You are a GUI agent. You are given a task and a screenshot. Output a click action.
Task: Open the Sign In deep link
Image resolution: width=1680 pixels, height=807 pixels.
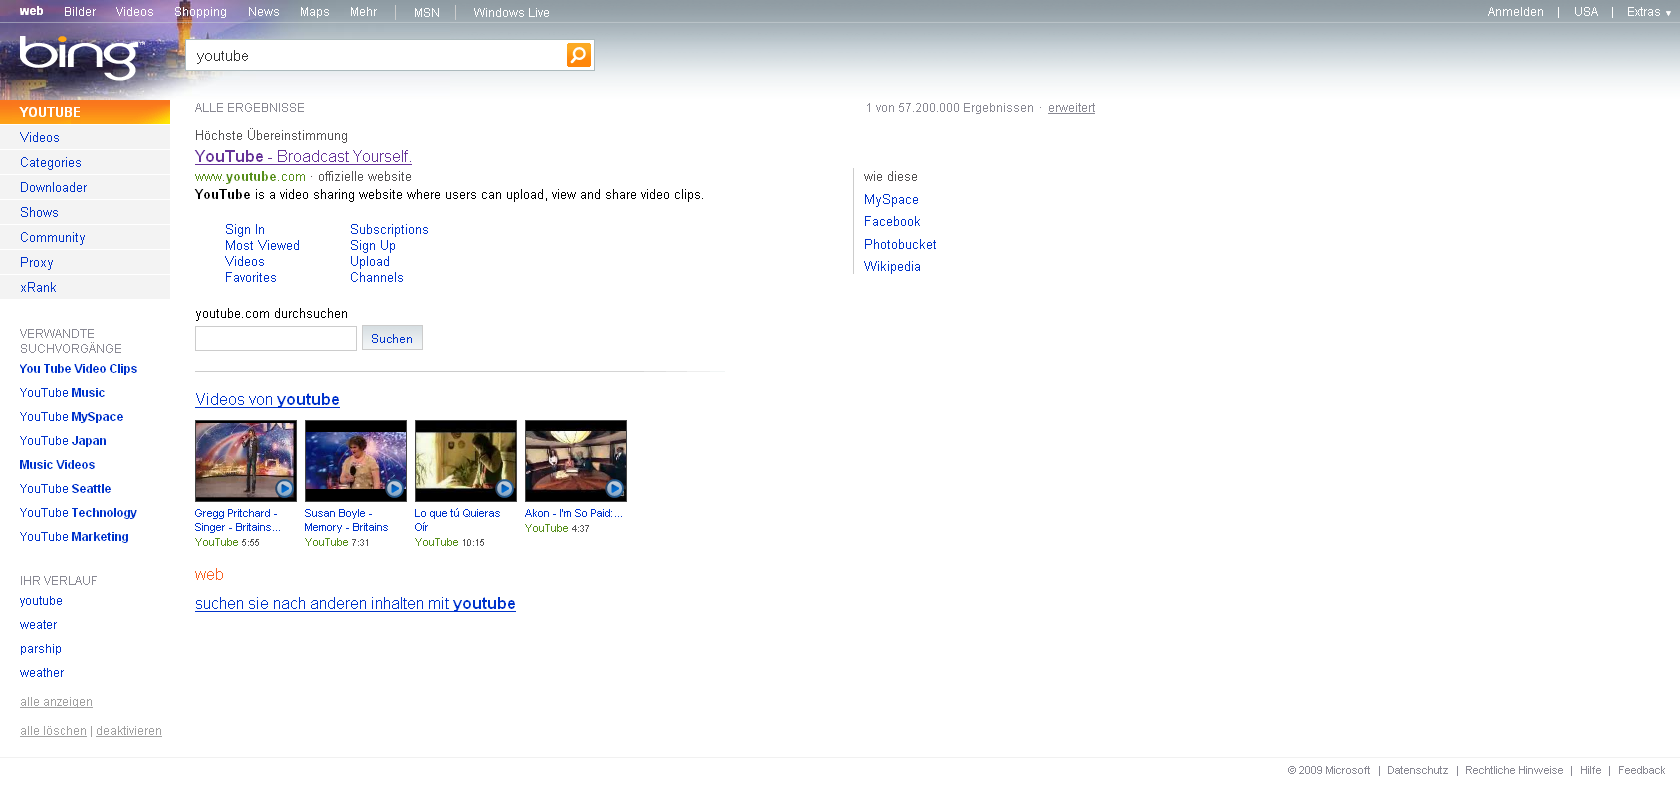pos(245,230)
